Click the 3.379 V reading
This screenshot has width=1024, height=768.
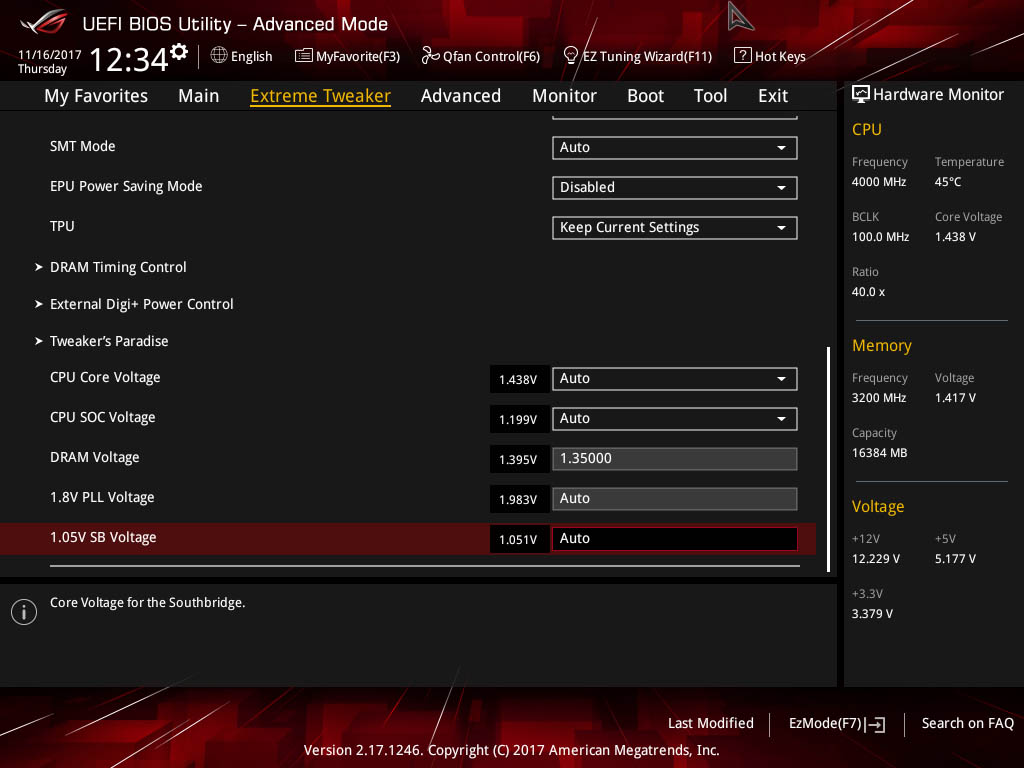872,614
